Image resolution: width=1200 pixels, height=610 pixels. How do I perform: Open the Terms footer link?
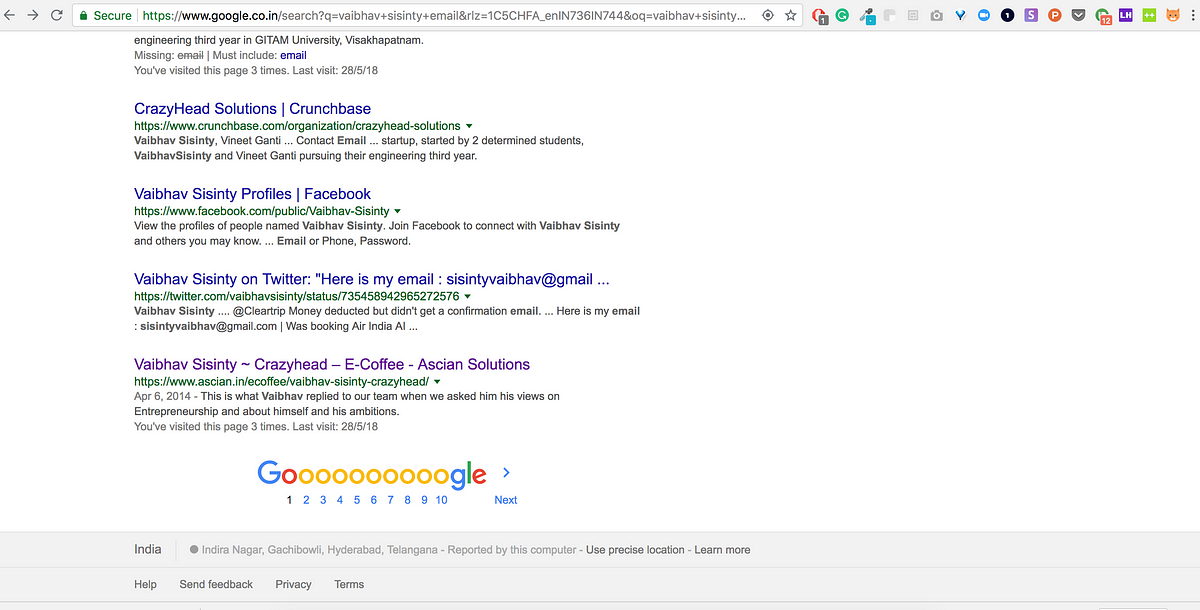[349, 584]
